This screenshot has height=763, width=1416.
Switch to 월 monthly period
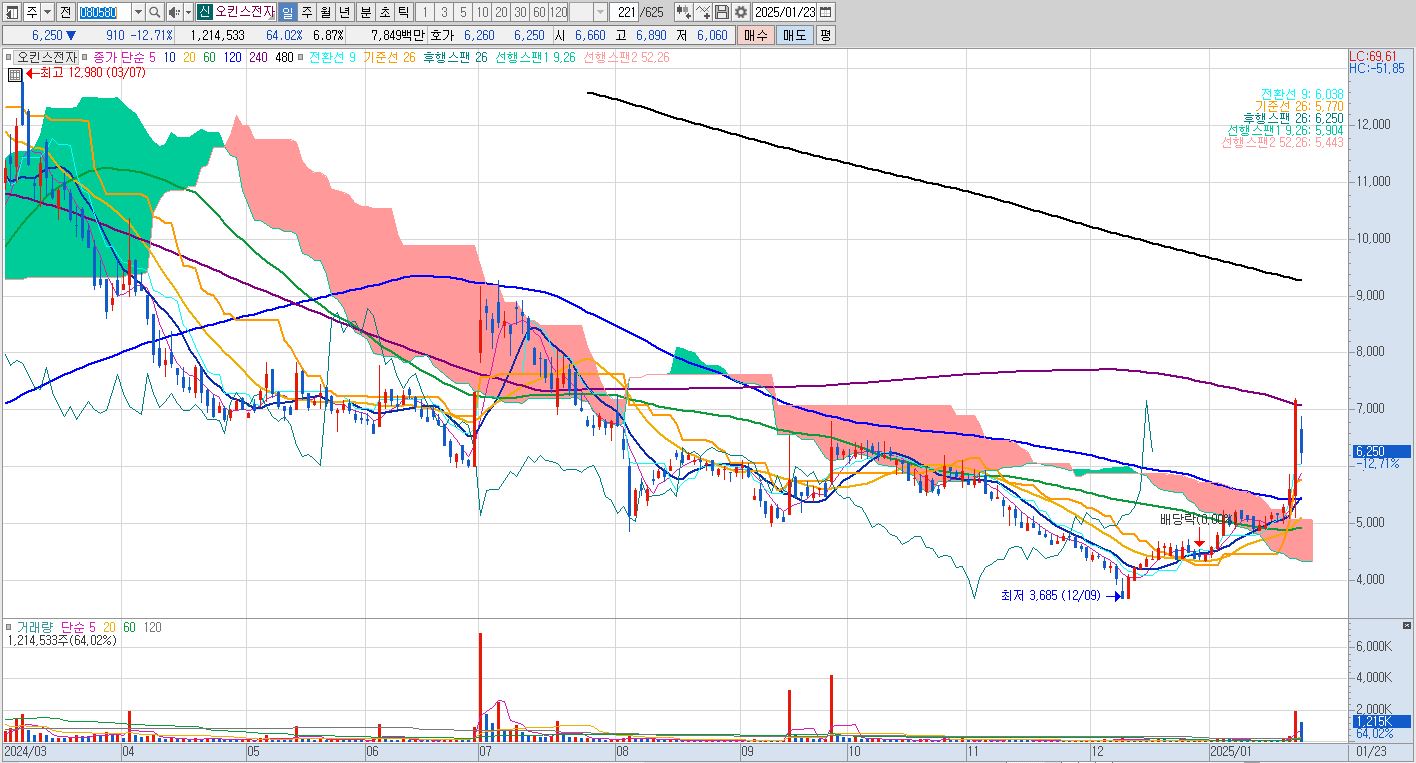325,12
